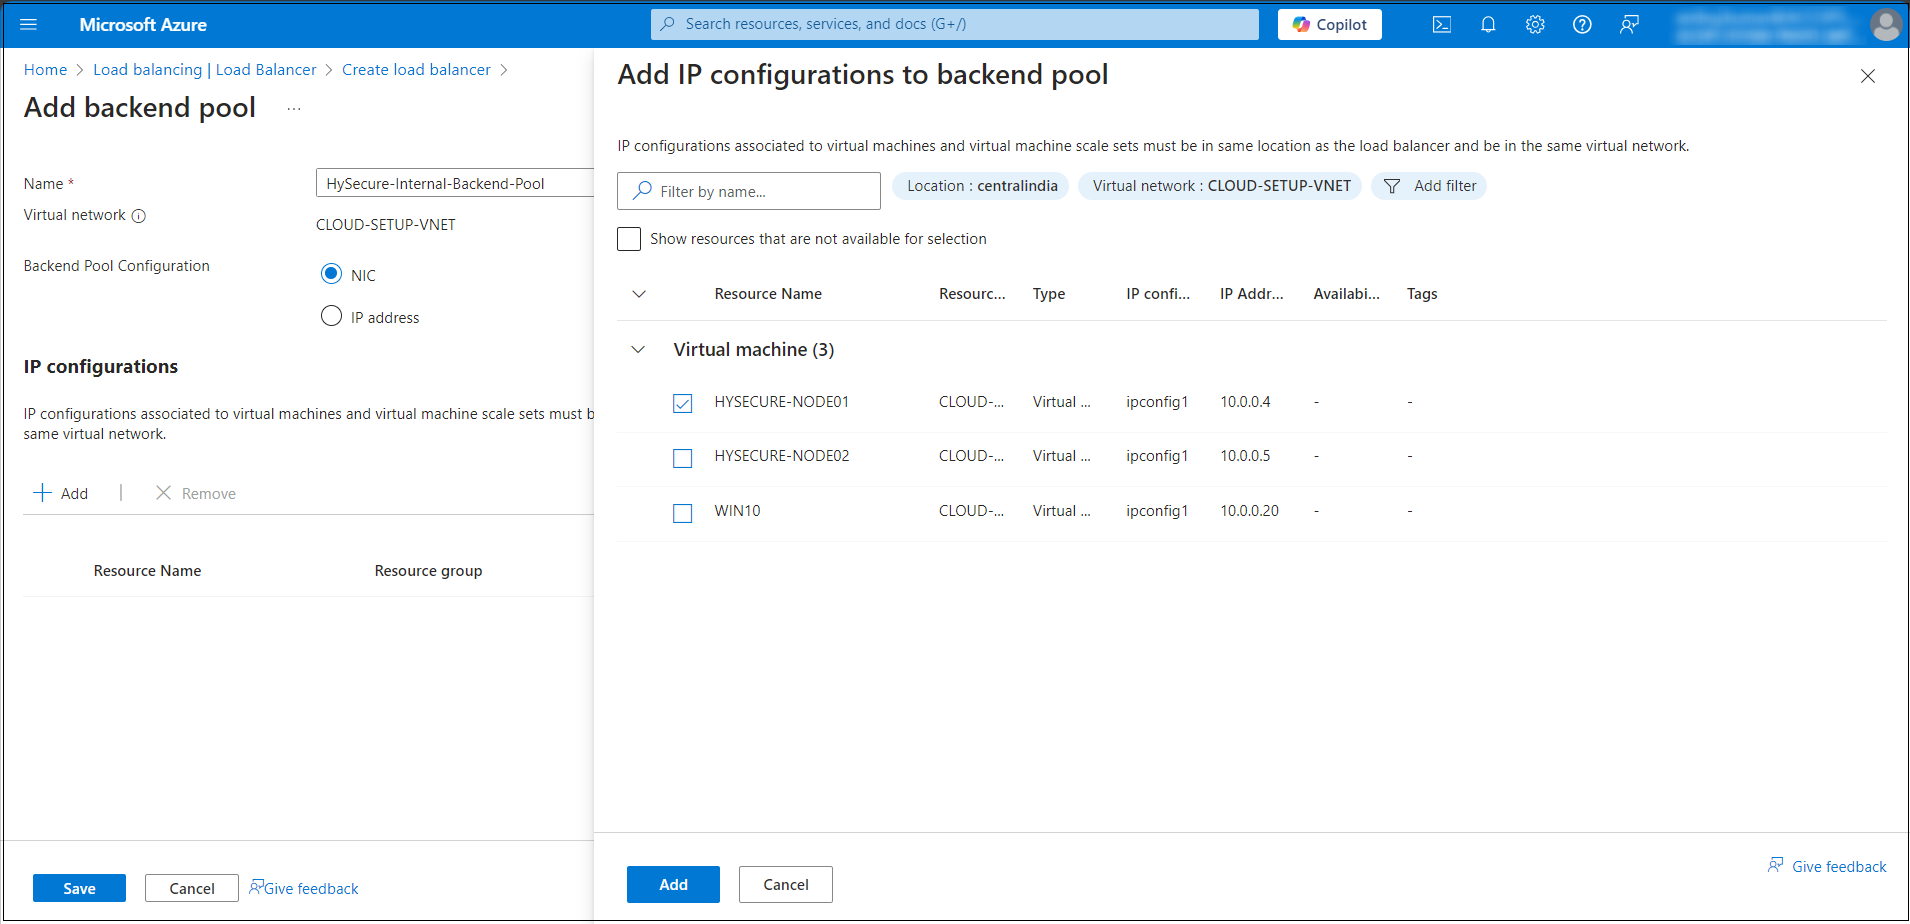The height and width of the screenshot is (924, 1910).
Task: Open the notifications bell
Action: tap(1488, 25)
